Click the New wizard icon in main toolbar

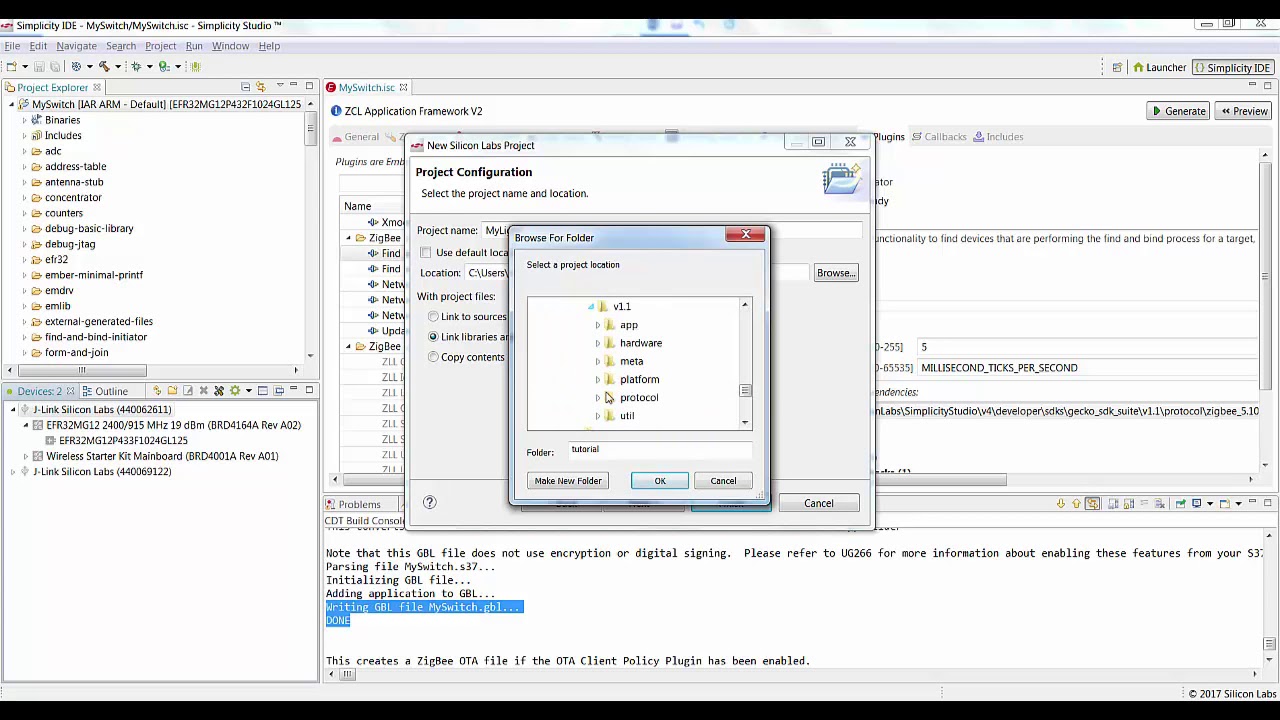(x=10, y=66)
